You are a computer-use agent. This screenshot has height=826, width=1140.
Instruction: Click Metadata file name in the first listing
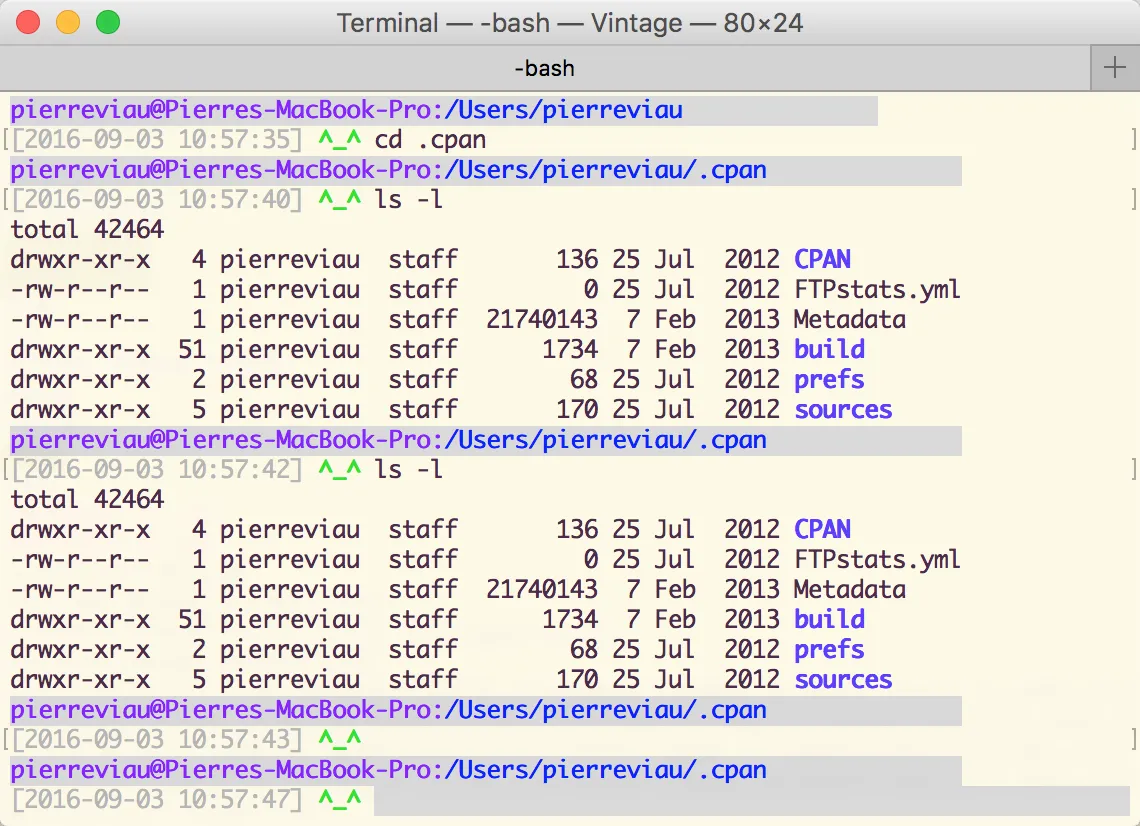850,320
